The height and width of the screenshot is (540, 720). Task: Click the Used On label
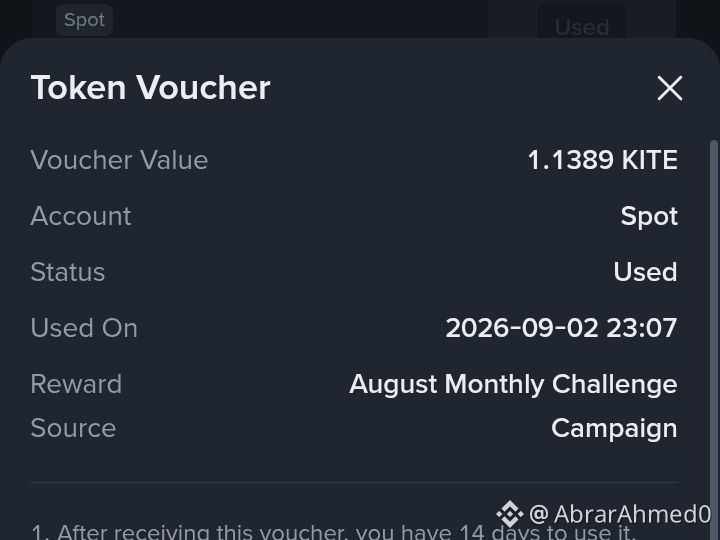(84, 328)
